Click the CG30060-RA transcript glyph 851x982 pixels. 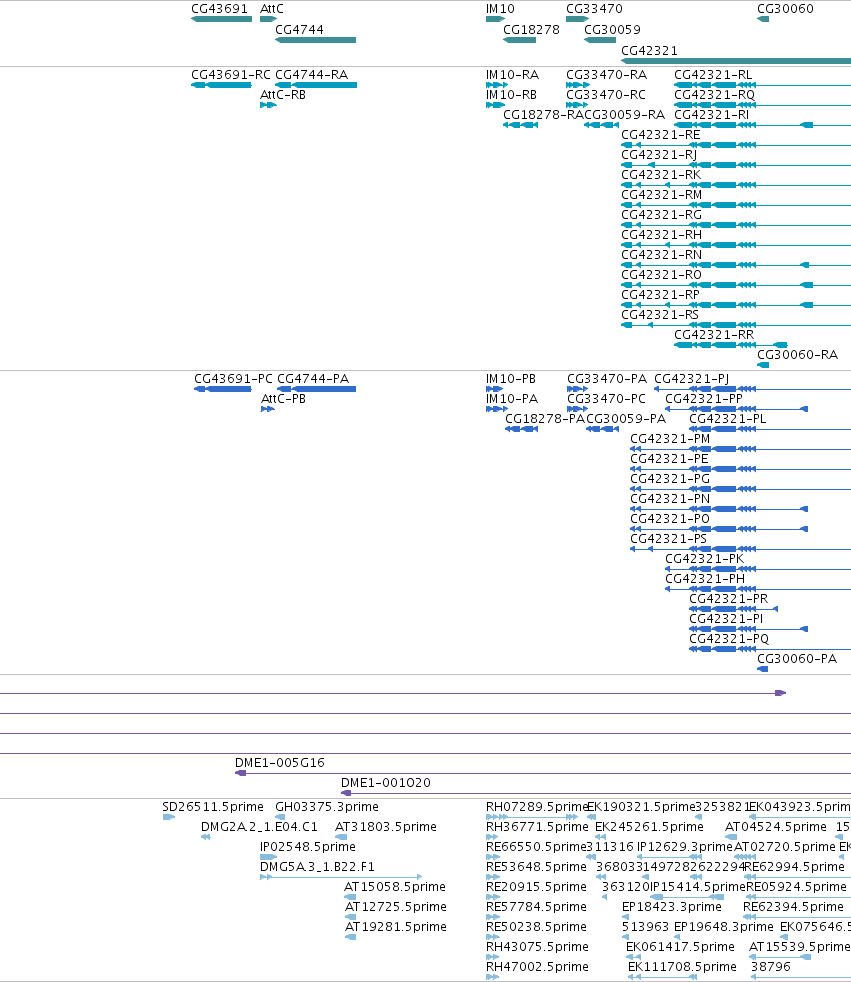click(x=763, y=365)
